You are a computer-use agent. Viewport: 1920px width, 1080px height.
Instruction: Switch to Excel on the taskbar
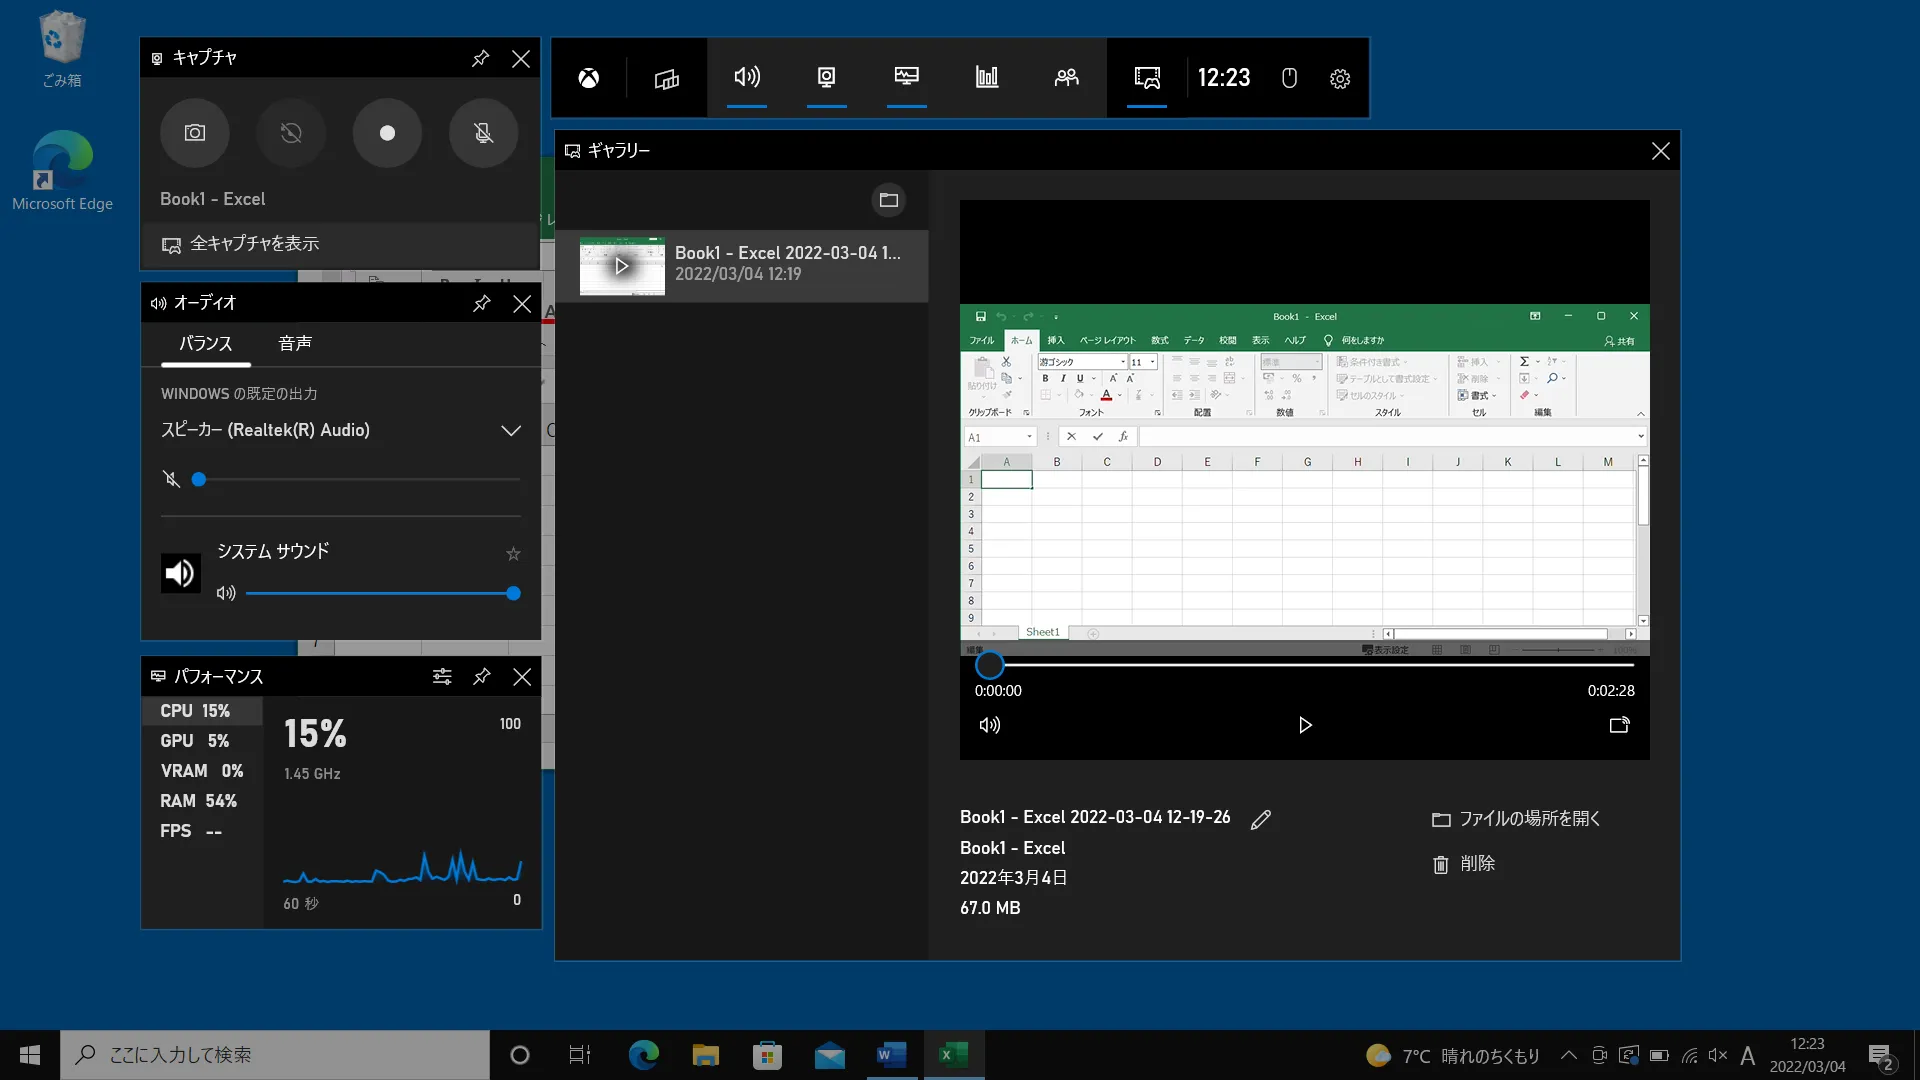[953, 1055]
